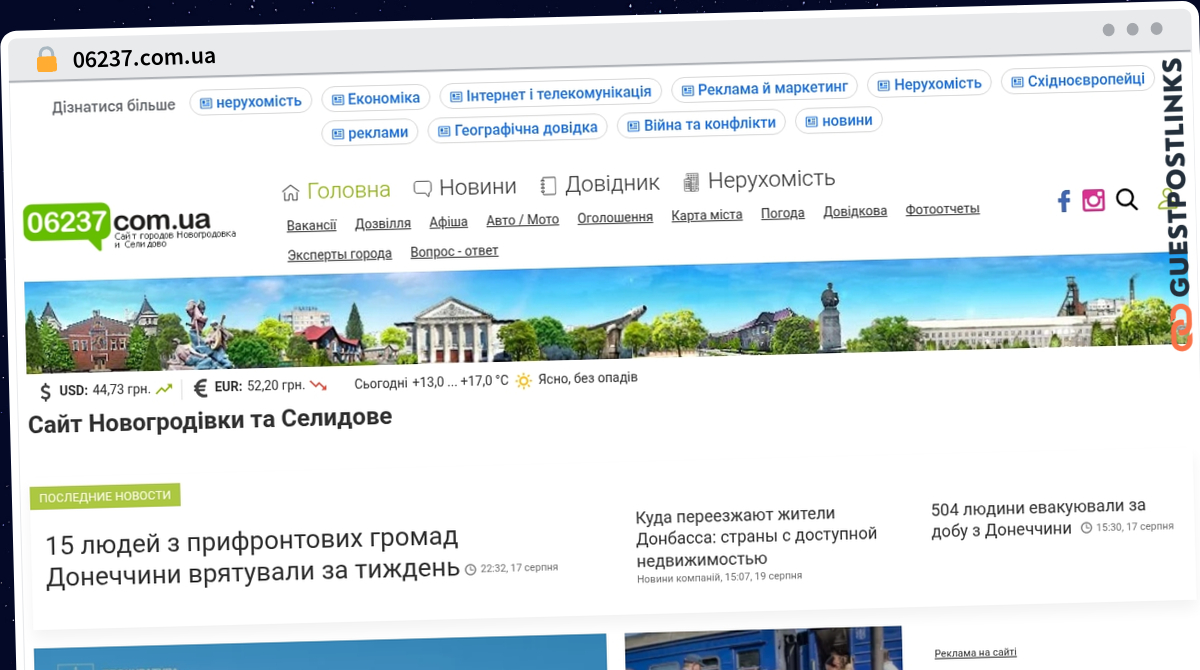
Task: Click the EUR exchange rate 52,20 грн.
Action: coord(260,386)
